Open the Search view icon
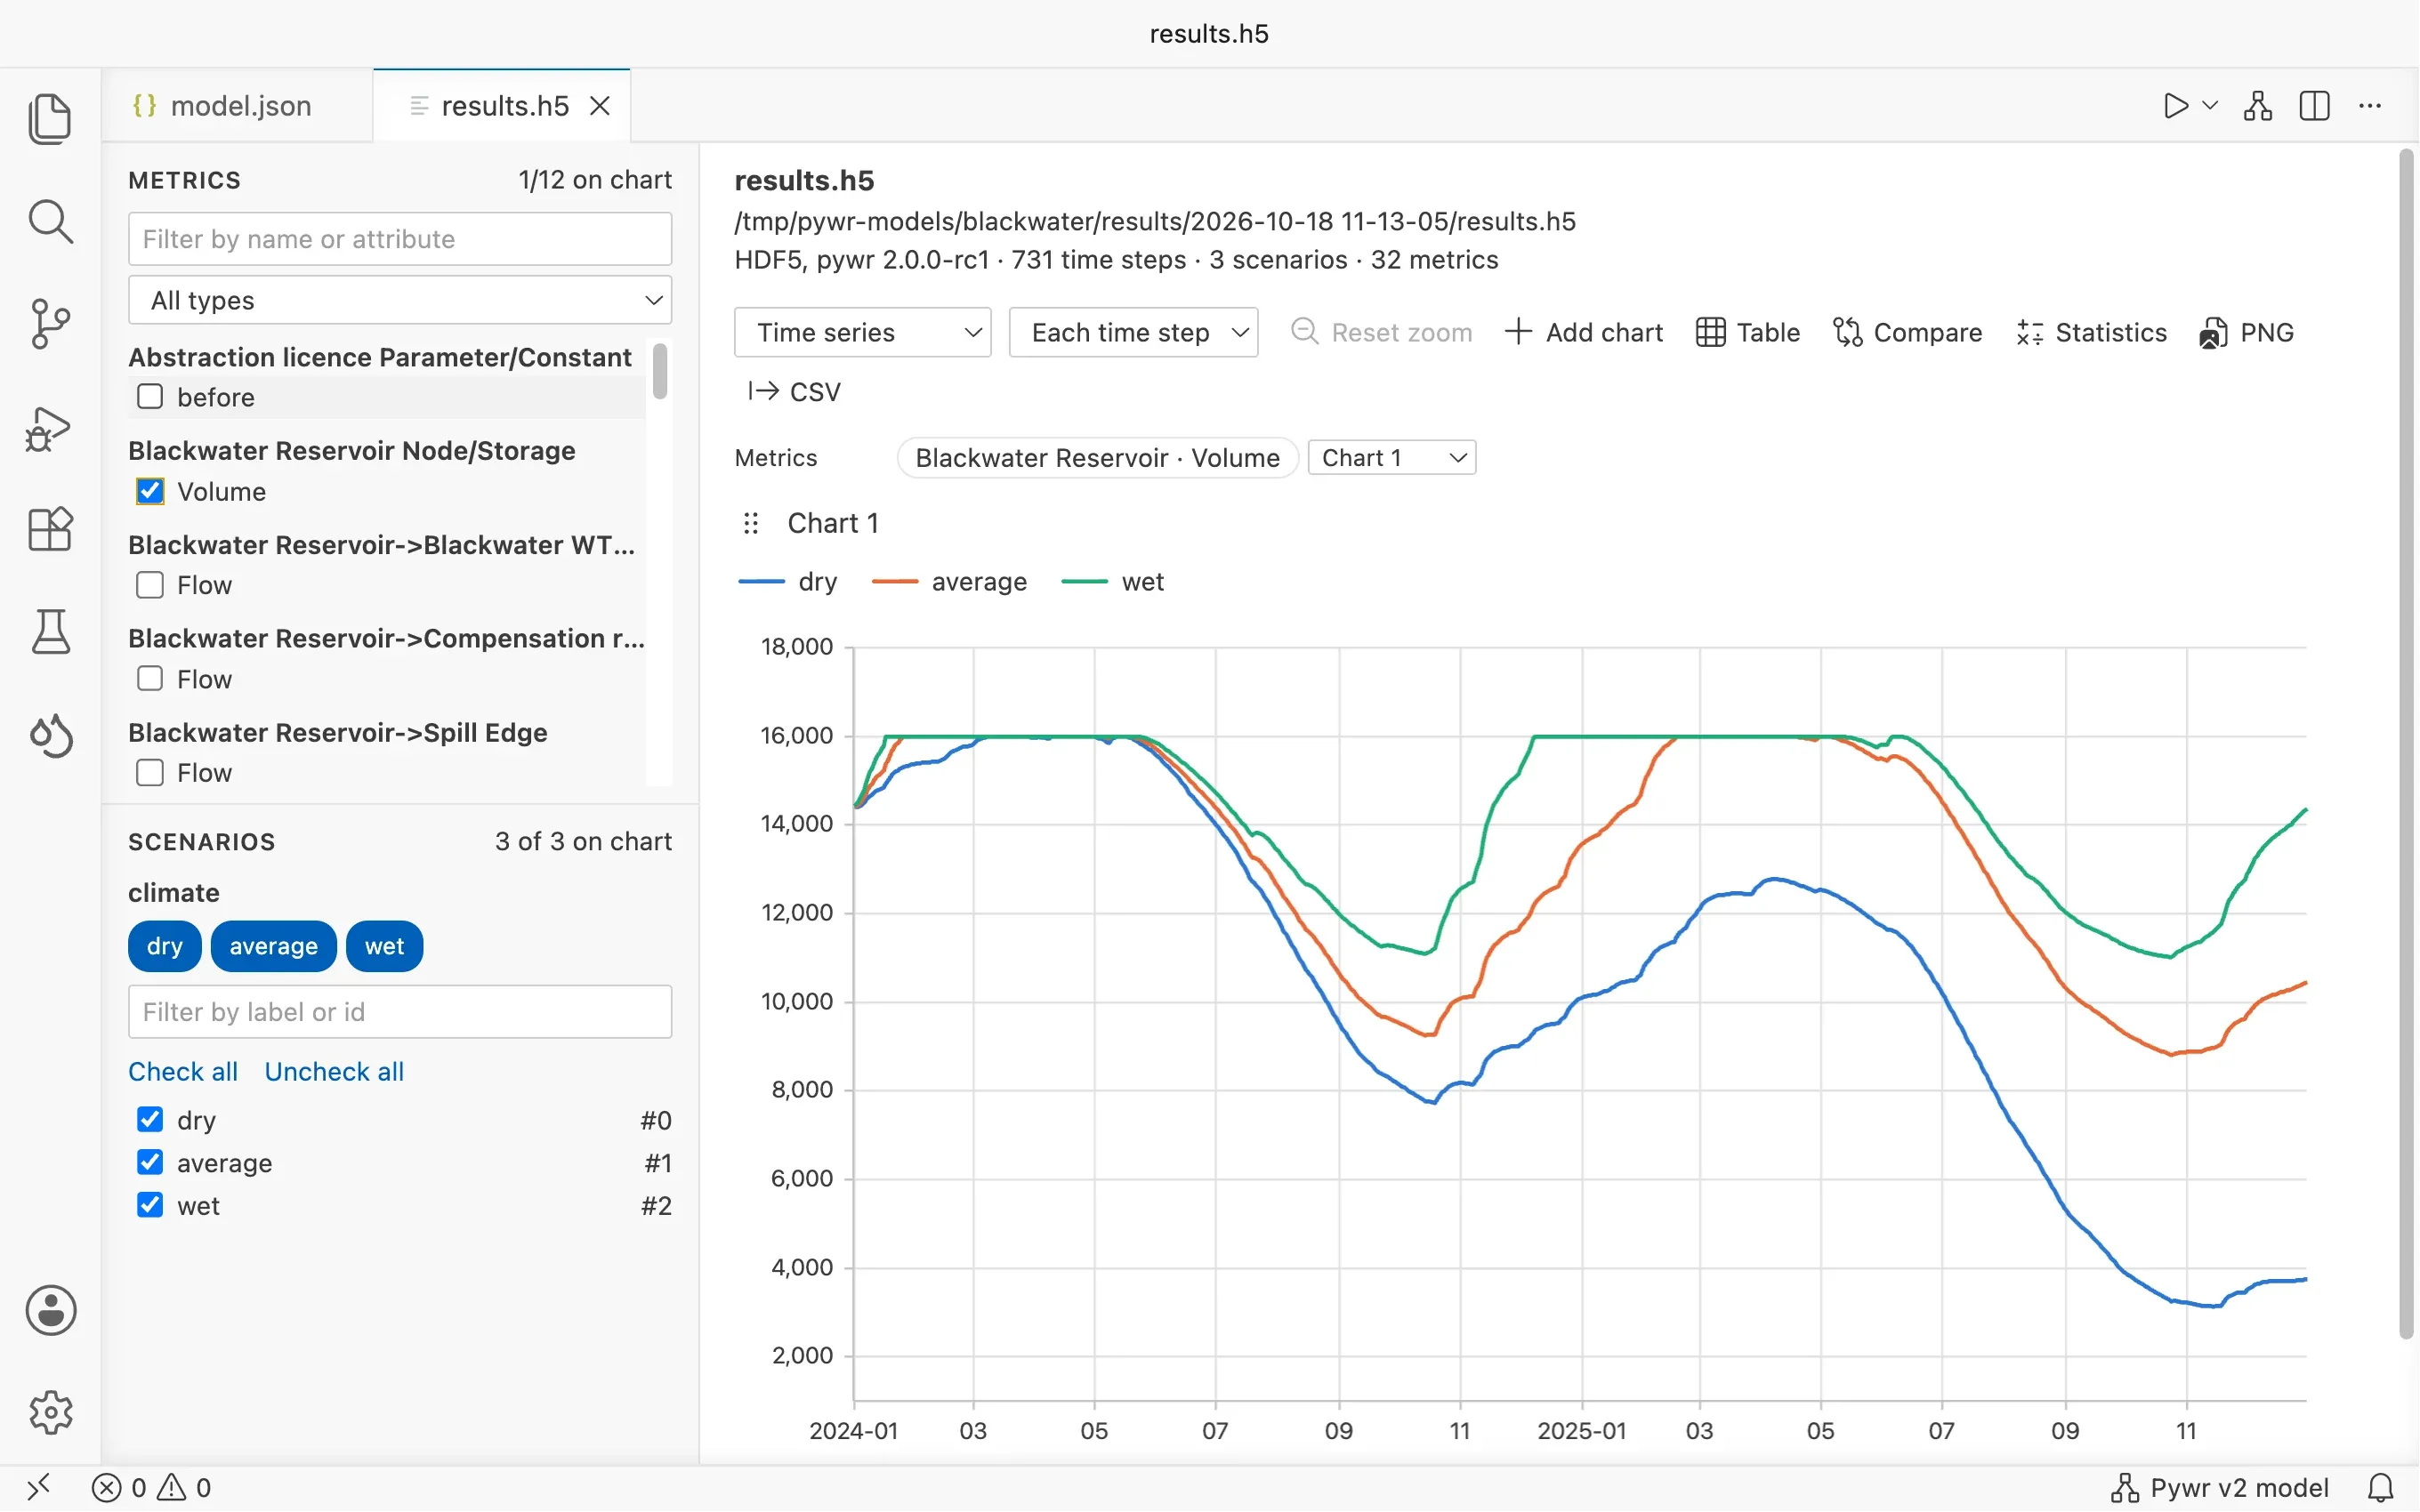The height and width of the screenshot is (1512, 2420). (x=50, y=222)
